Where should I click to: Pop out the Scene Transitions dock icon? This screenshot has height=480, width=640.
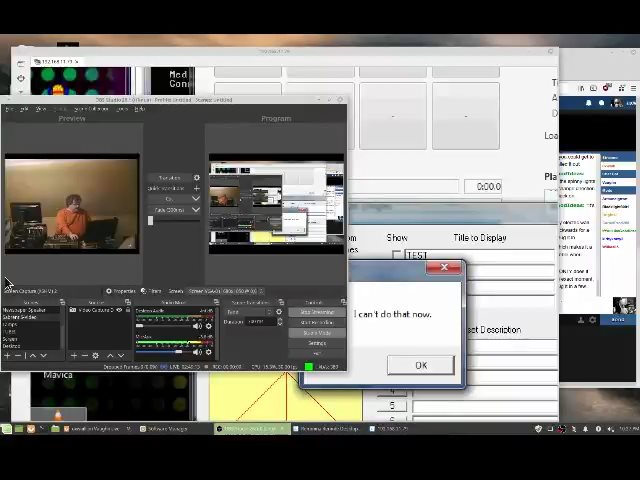click(281, 302)
